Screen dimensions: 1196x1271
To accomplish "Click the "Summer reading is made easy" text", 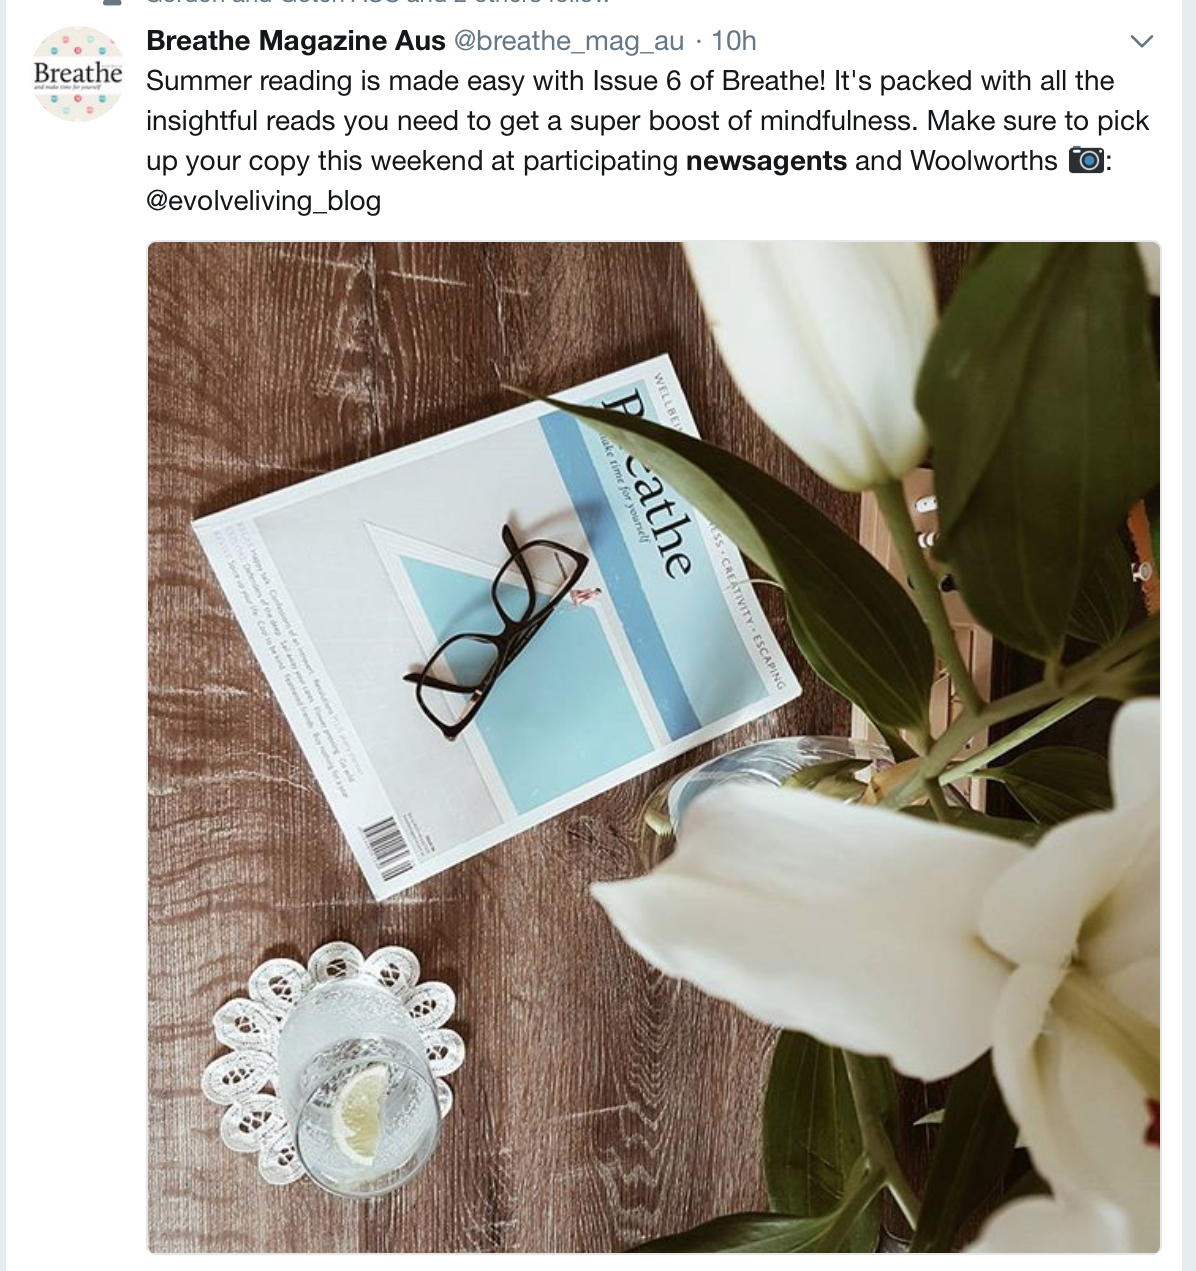I will [x=349, y=81].
